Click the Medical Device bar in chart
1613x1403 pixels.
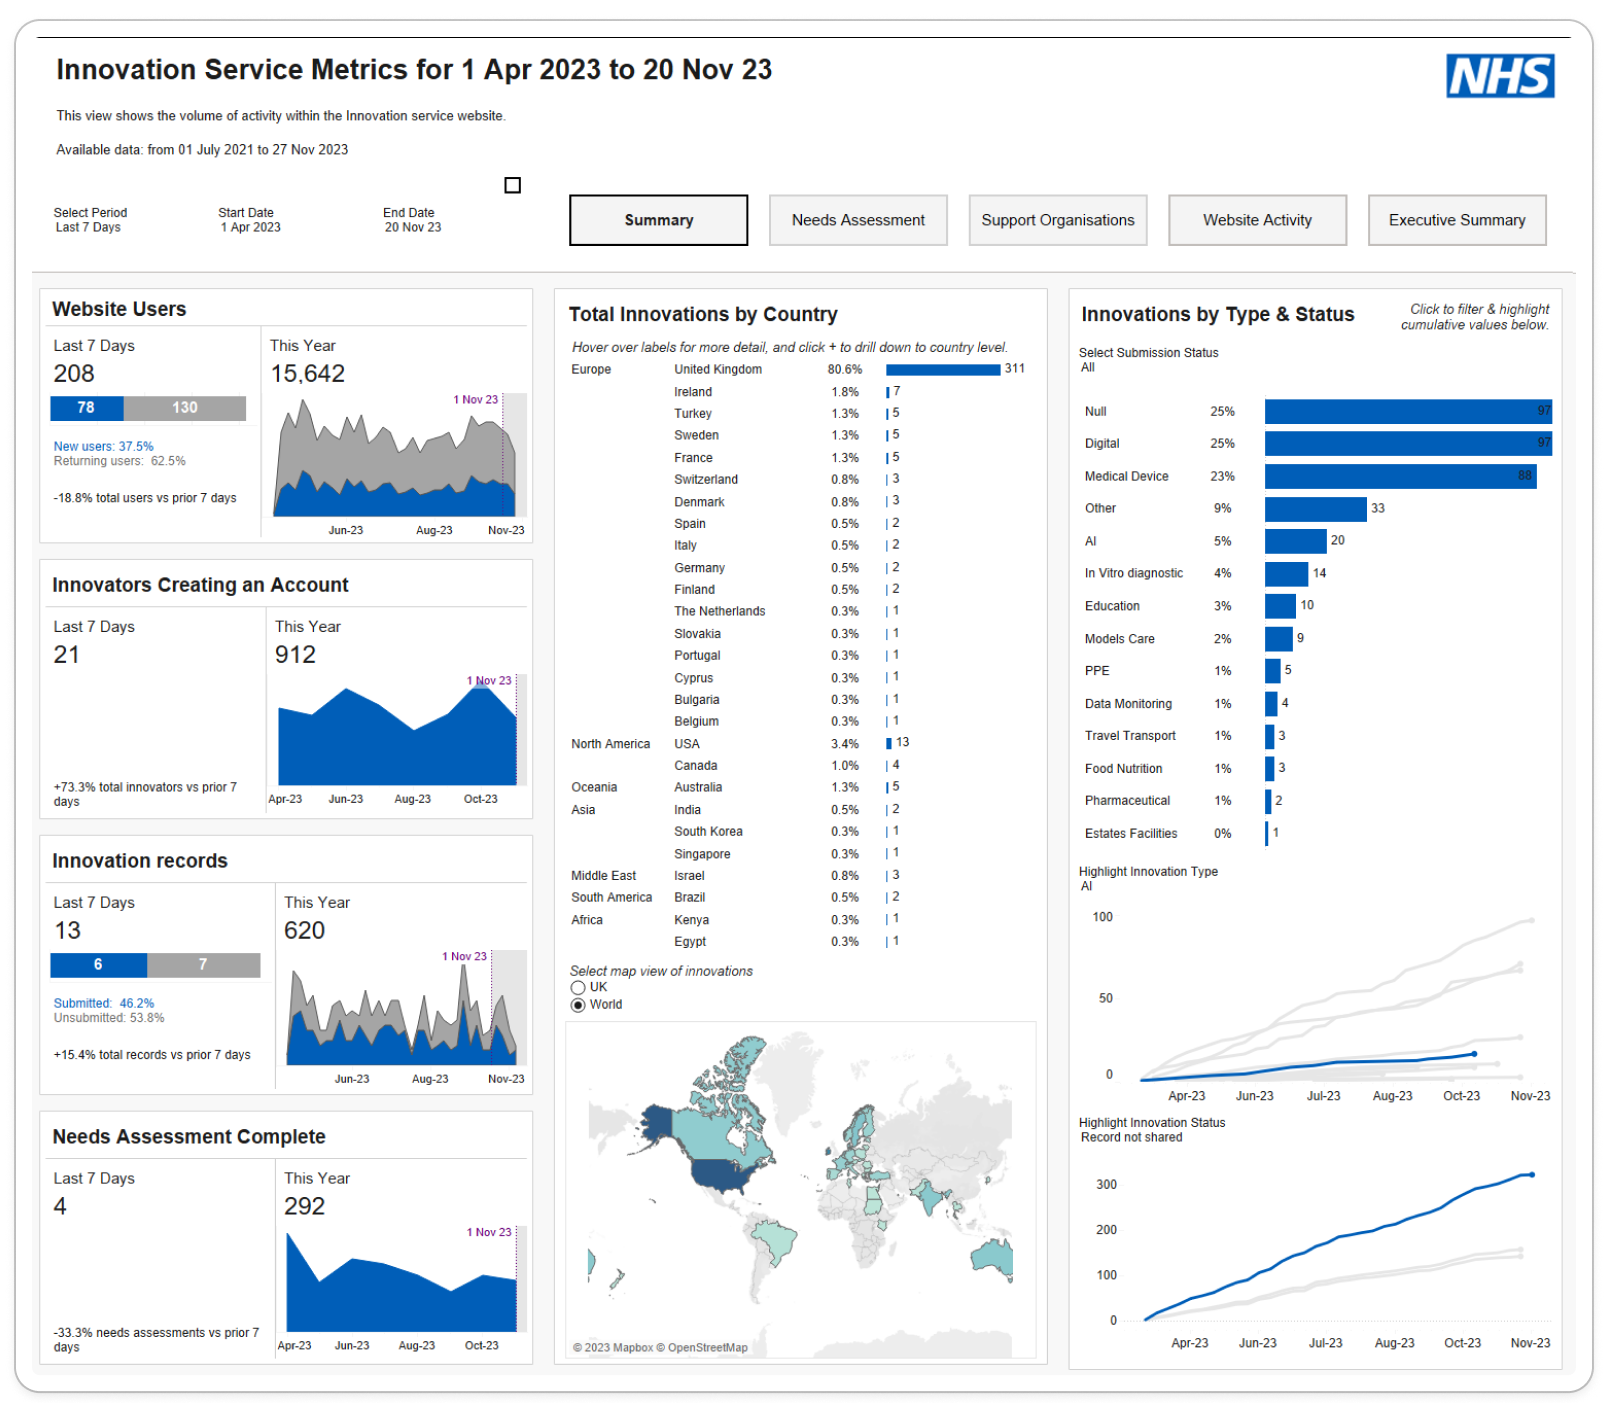[x=1399, y=476]
